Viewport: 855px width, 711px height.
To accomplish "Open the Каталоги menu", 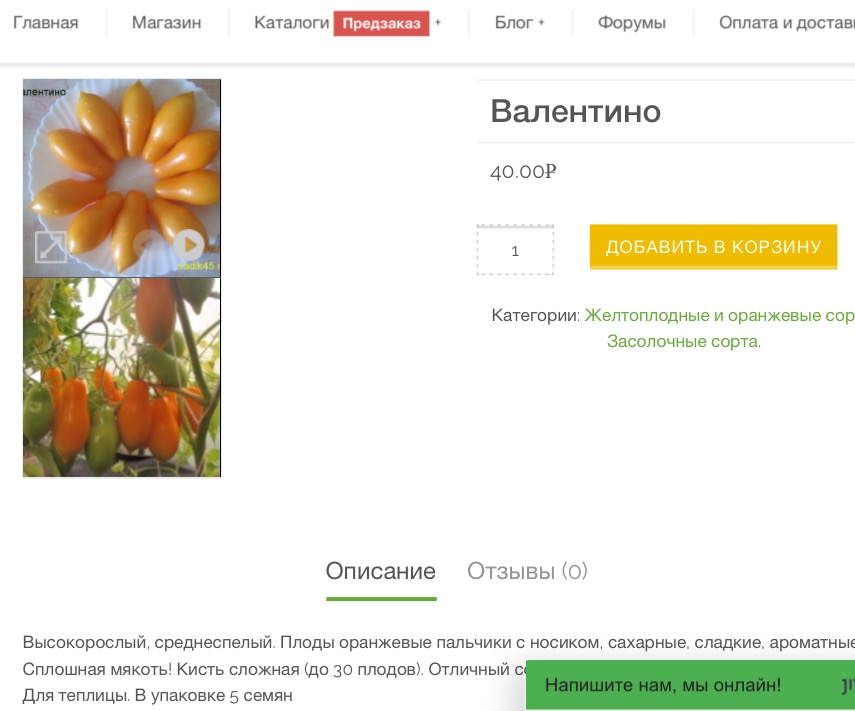I will click(x=291, y=23).
